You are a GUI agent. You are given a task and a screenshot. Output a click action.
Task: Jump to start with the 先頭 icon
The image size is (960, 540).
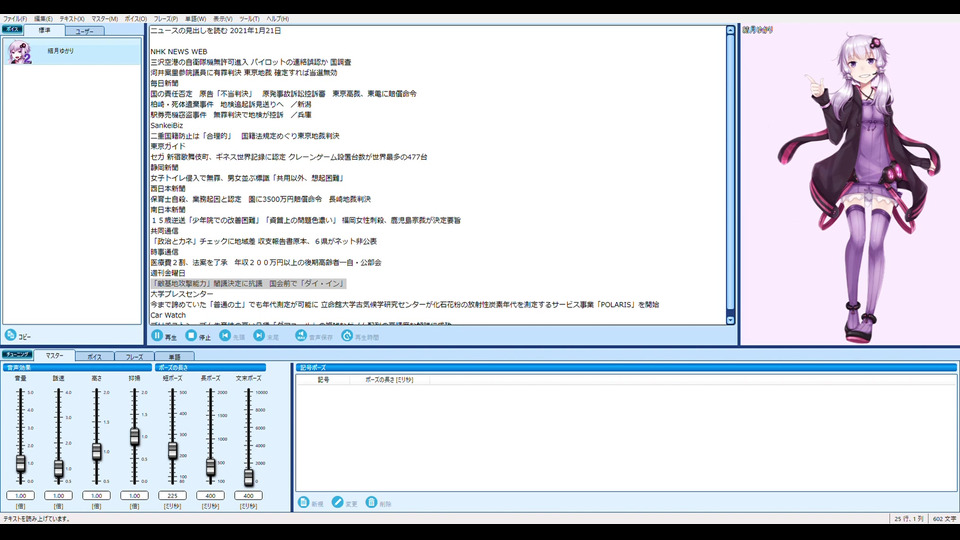pyautogui.click(x=225, y=336)
